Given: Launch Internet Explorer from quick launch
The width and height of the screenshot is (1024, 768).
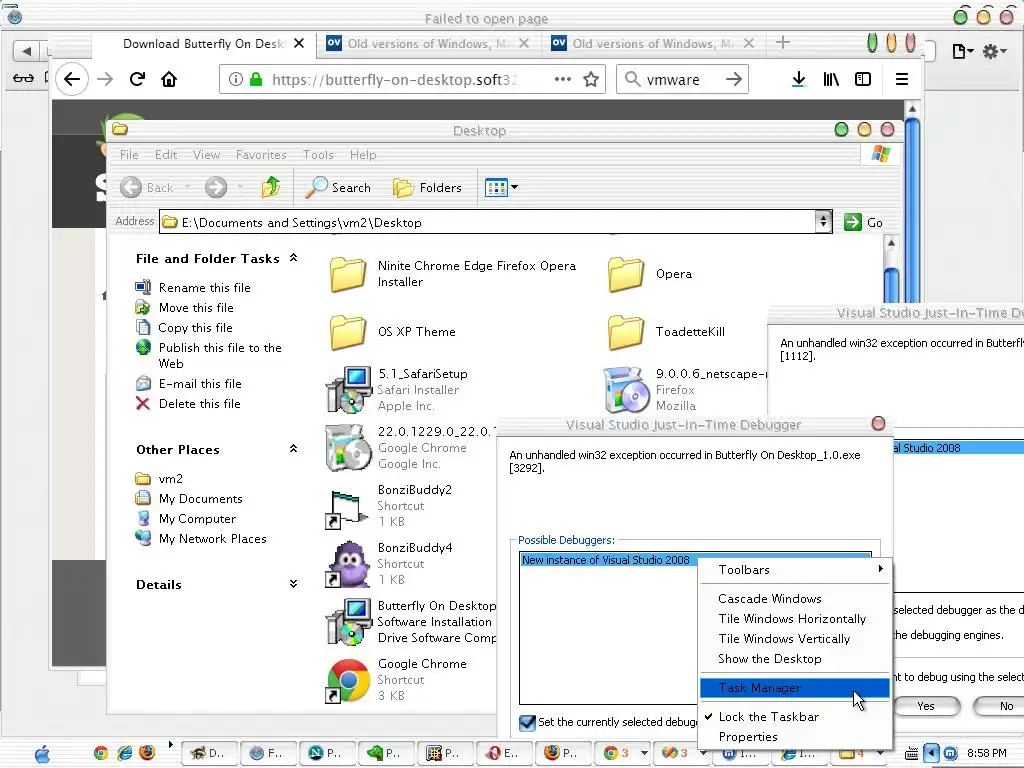Looking at the screenshot, I should pyautogui.click(x=124, y=753).
